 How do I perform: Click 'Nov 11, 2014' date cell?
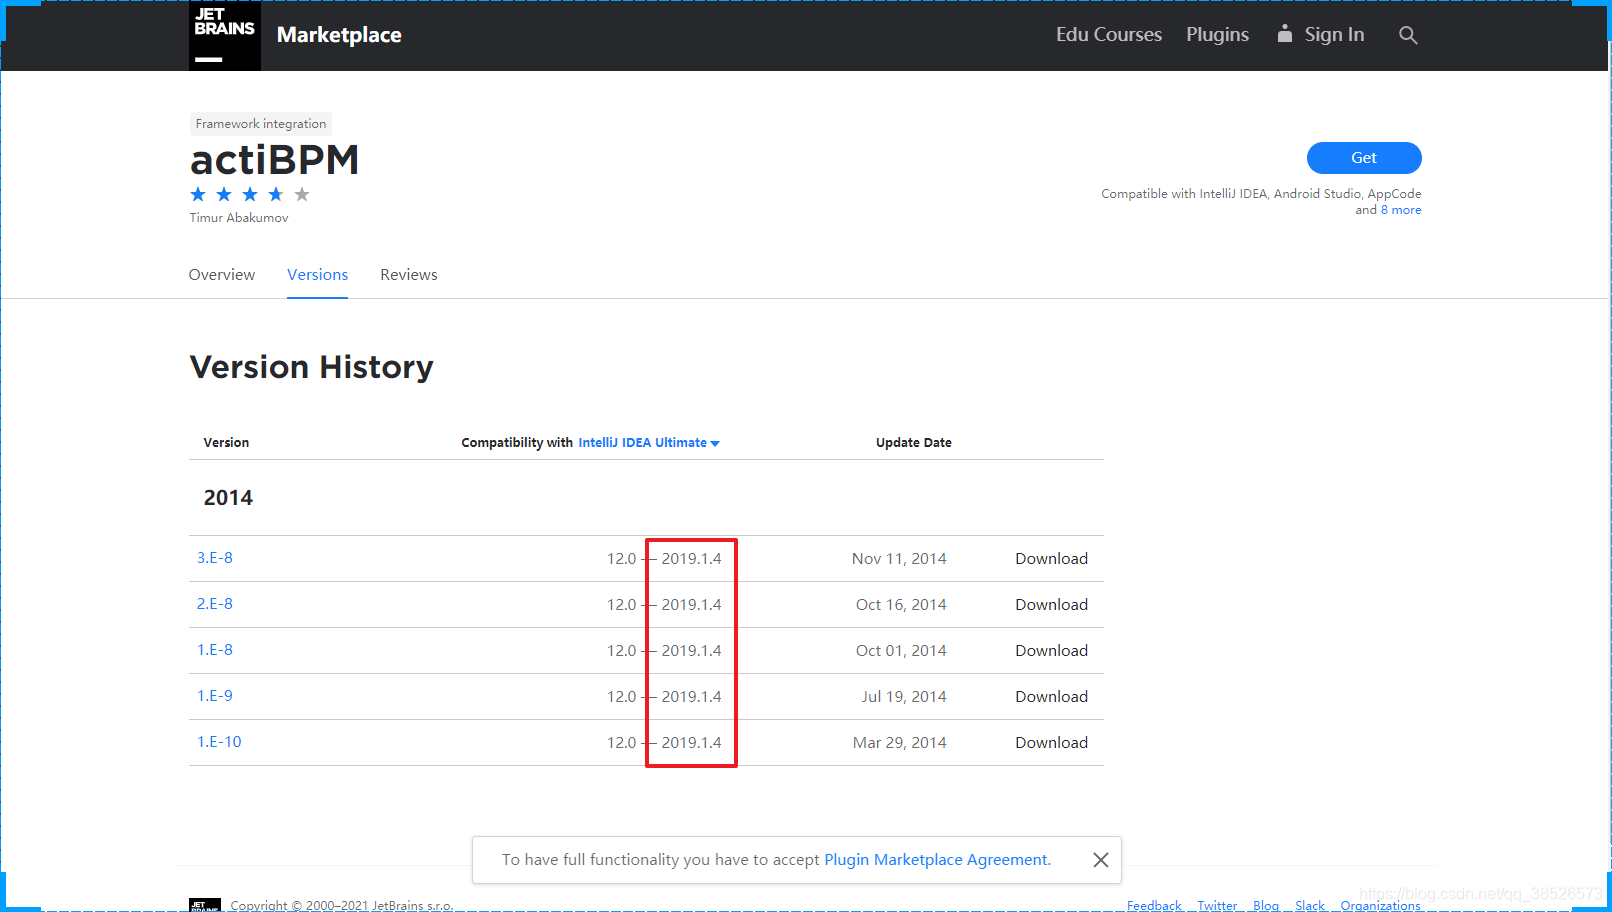click(x=899, y=559)
